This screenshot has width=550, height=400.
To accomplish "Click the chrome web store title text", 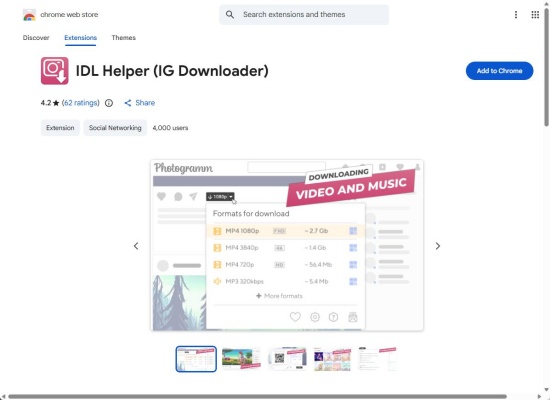I will point(69,14).
